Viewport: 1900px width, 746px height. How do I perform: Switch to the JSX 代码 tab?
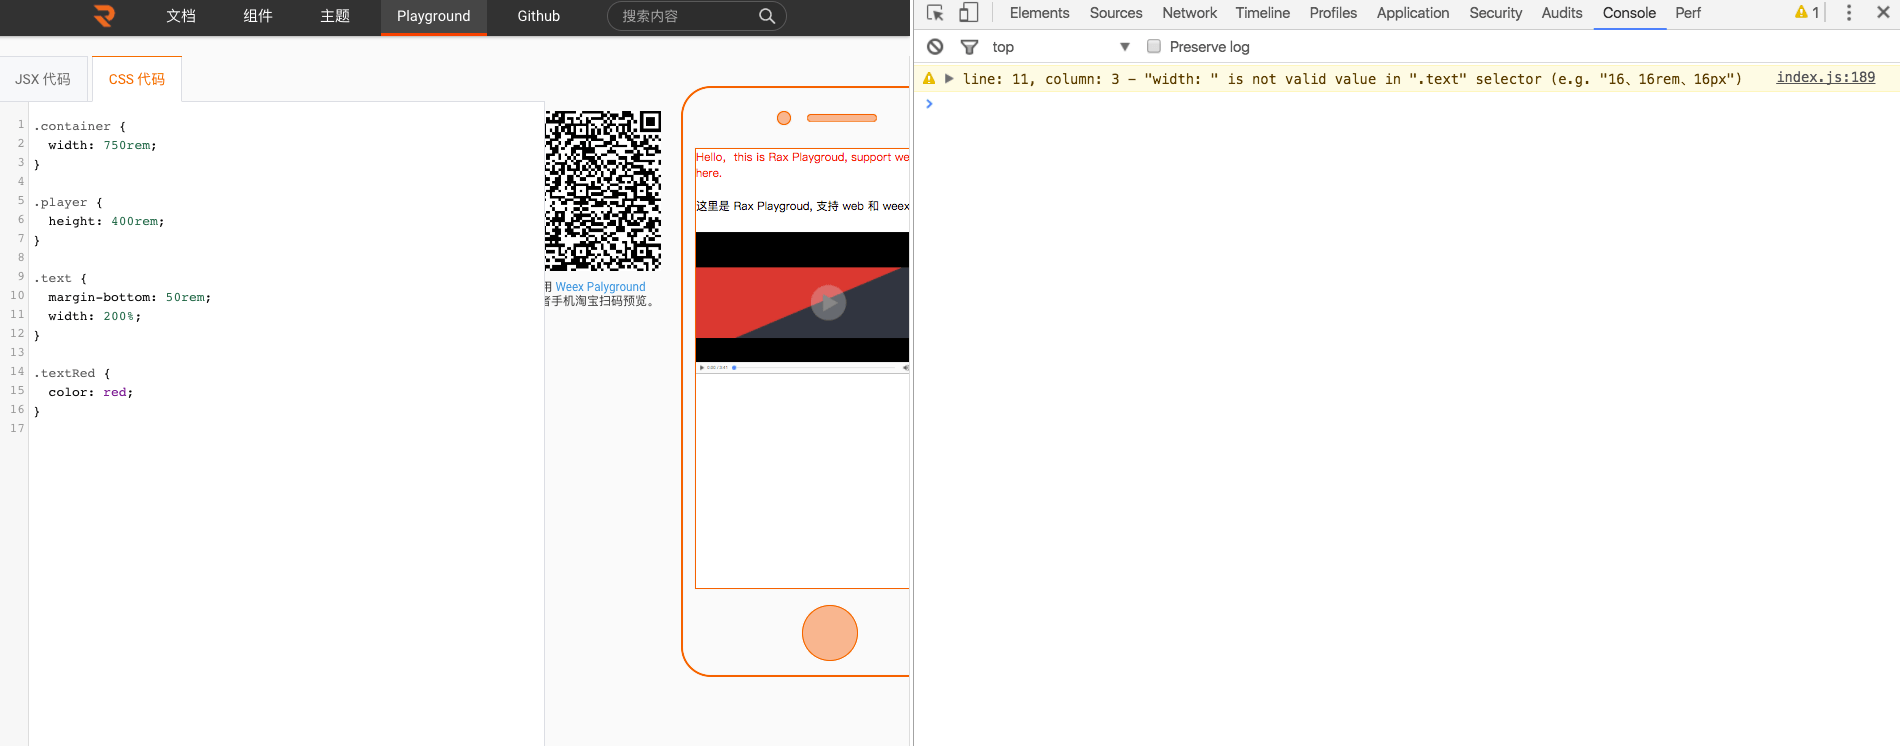point(43,79)
